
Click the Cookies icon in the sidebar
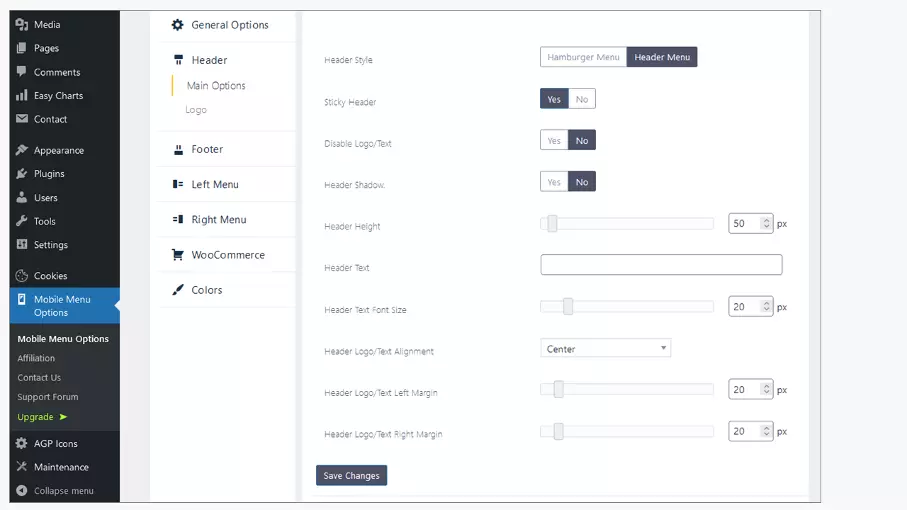click(x=22, y=276)
